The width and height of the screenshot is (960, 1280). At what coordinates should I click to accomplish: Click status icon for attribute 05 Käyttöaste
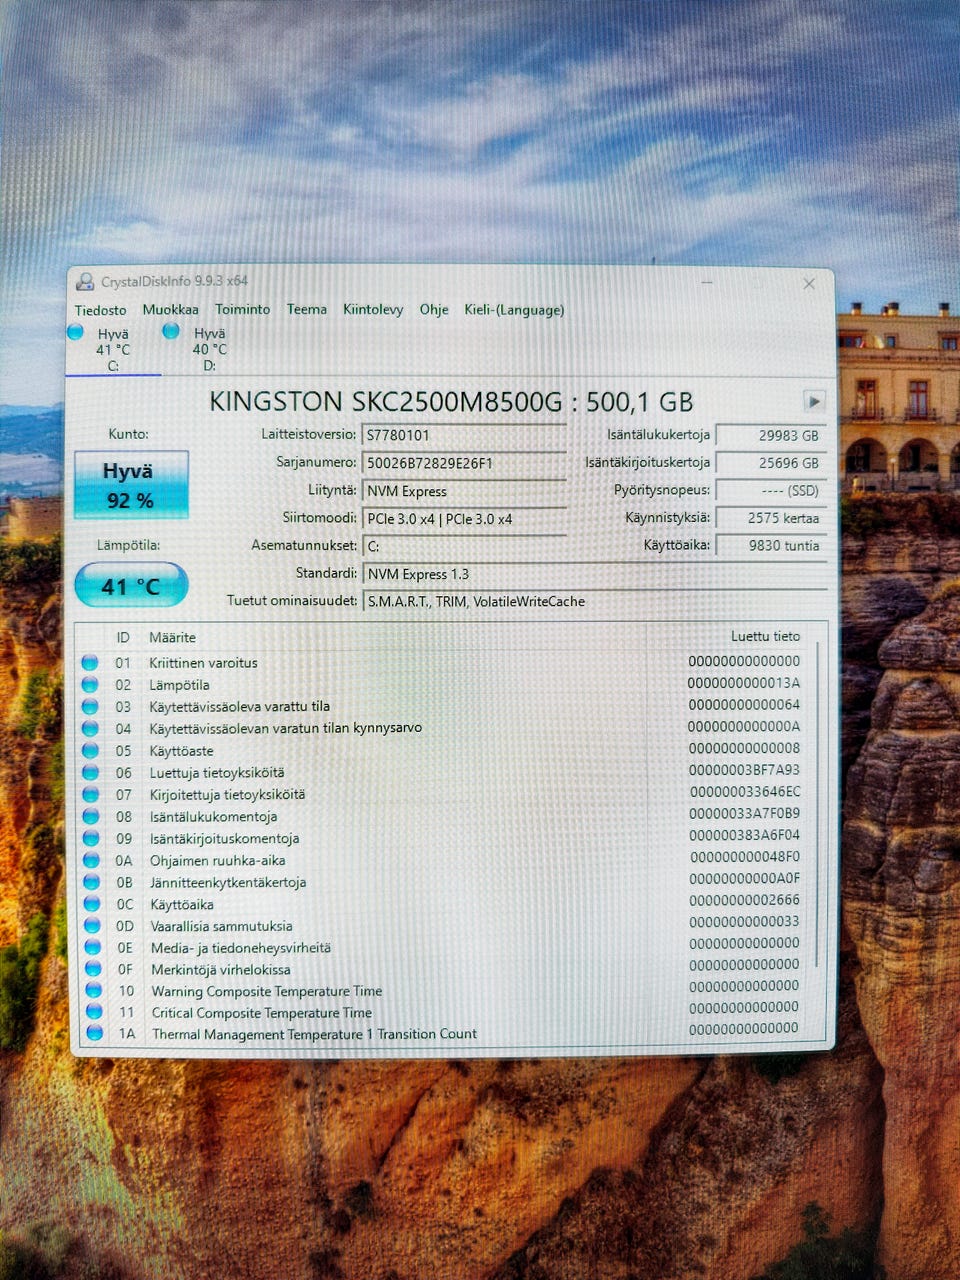pos(90,750)
